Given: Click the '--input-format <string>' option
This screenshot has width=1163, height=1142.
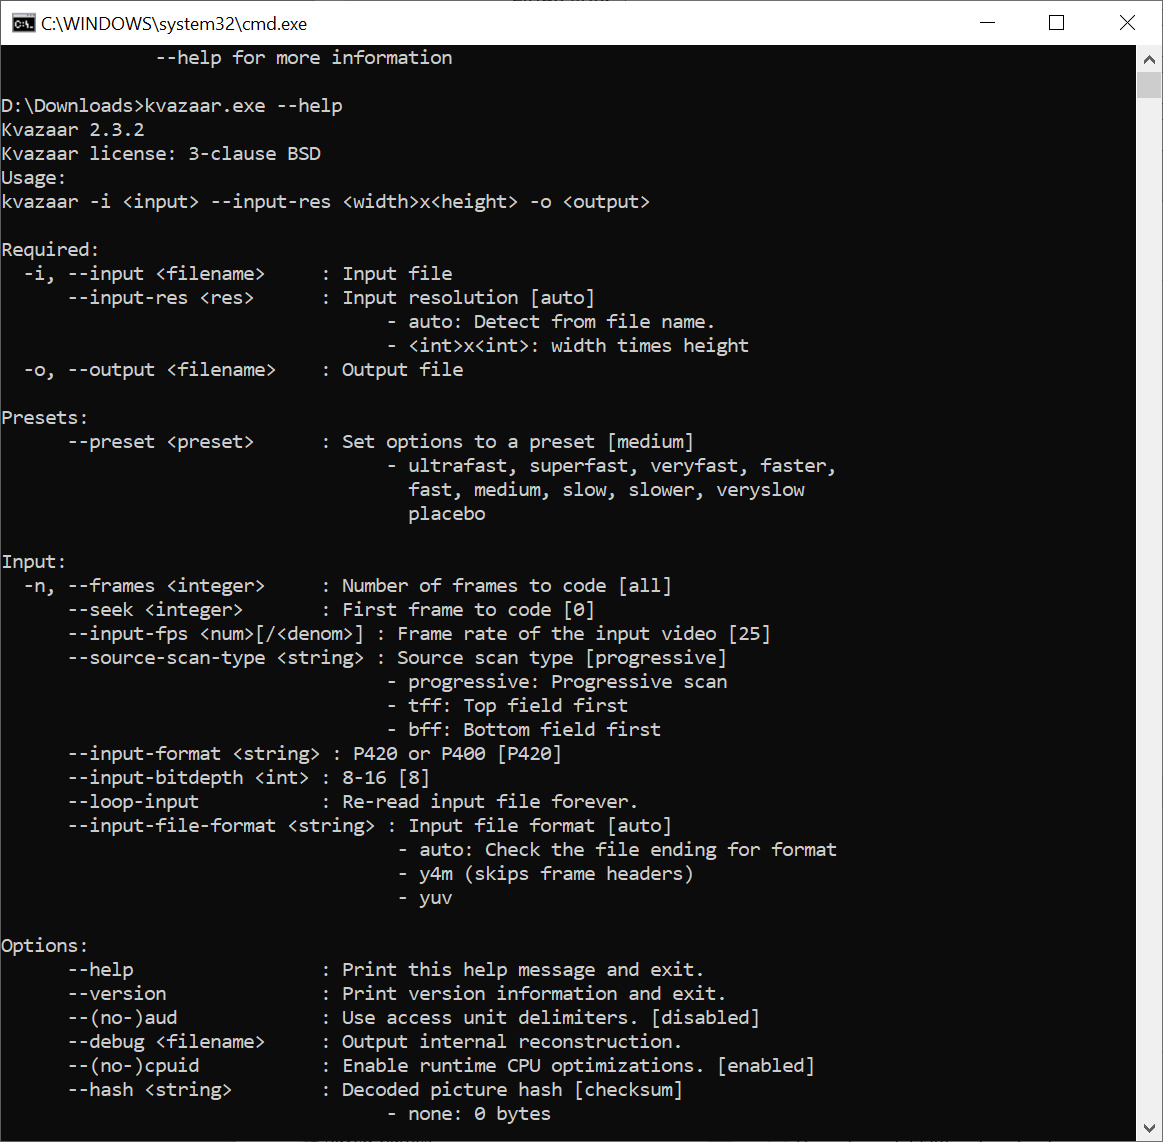Looking at the screenshot, I should tap(194, 753).
